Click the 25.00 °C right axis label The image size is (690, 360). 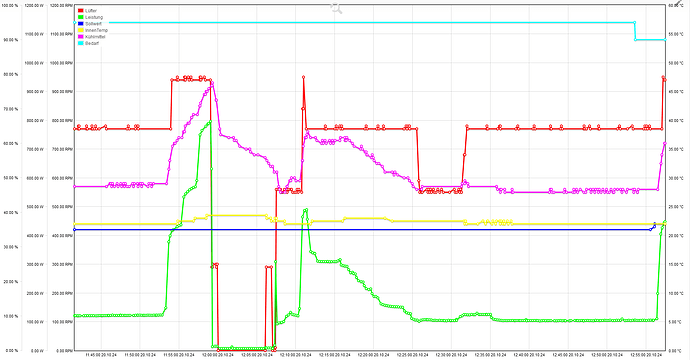tap(676, 207)
